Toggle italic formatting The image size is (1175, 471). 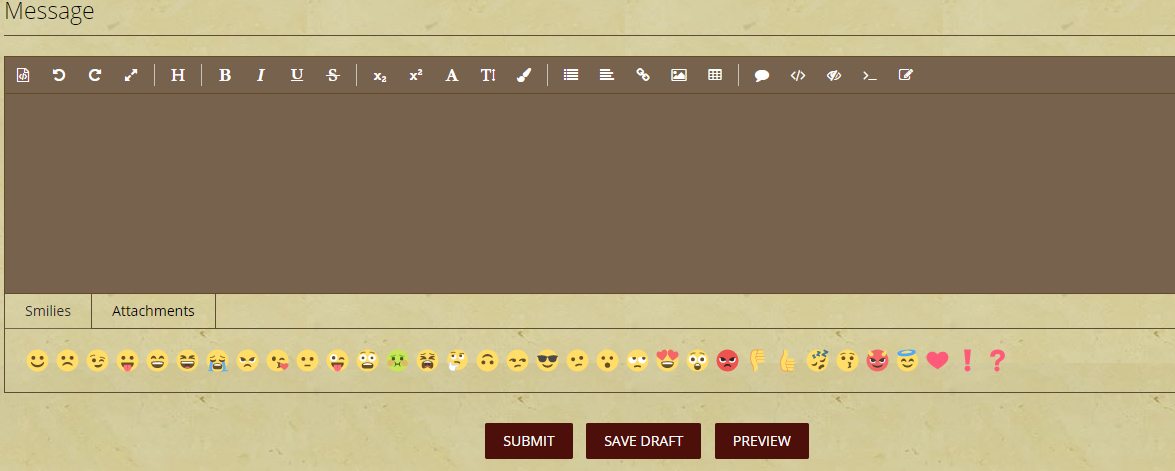point(261,75)
